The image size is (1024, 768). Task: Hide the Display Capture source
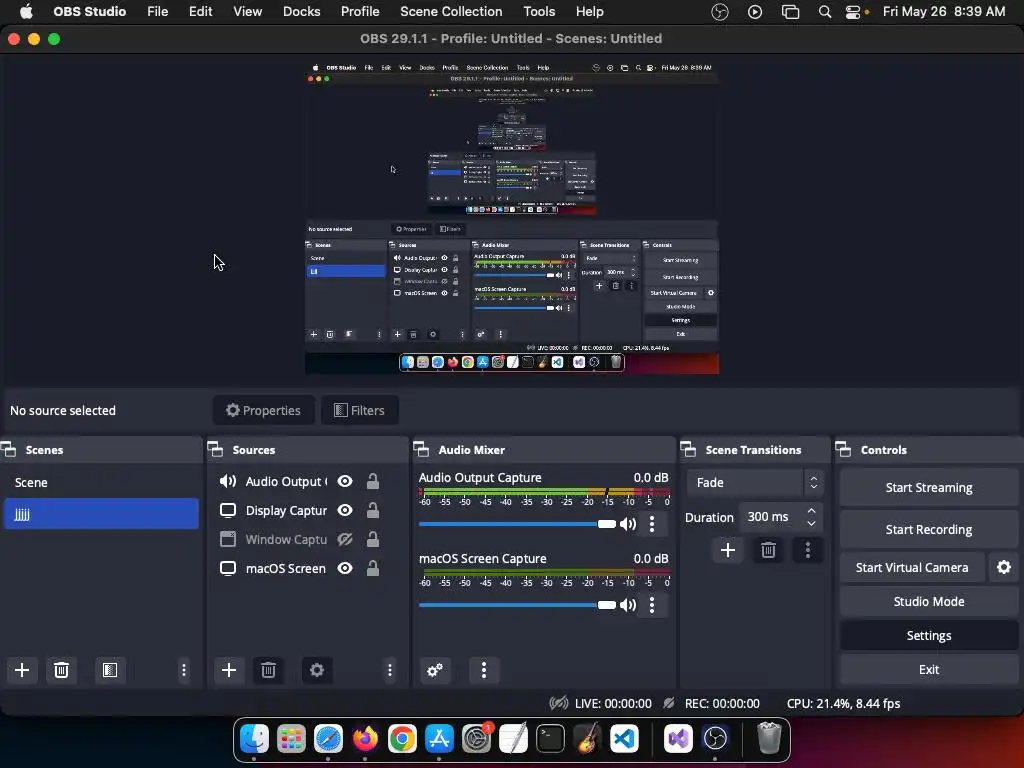click(345, 511)
